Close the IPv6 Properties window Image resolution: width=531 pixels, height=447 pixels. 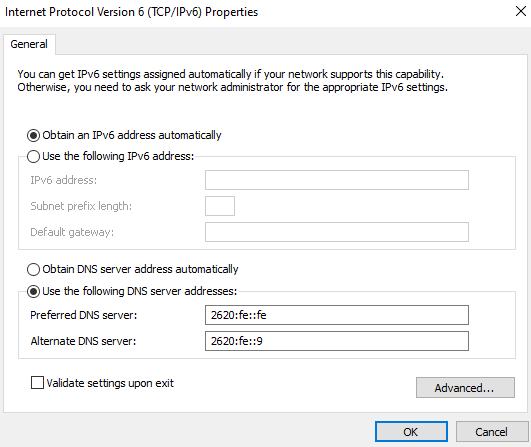[521, 11]
